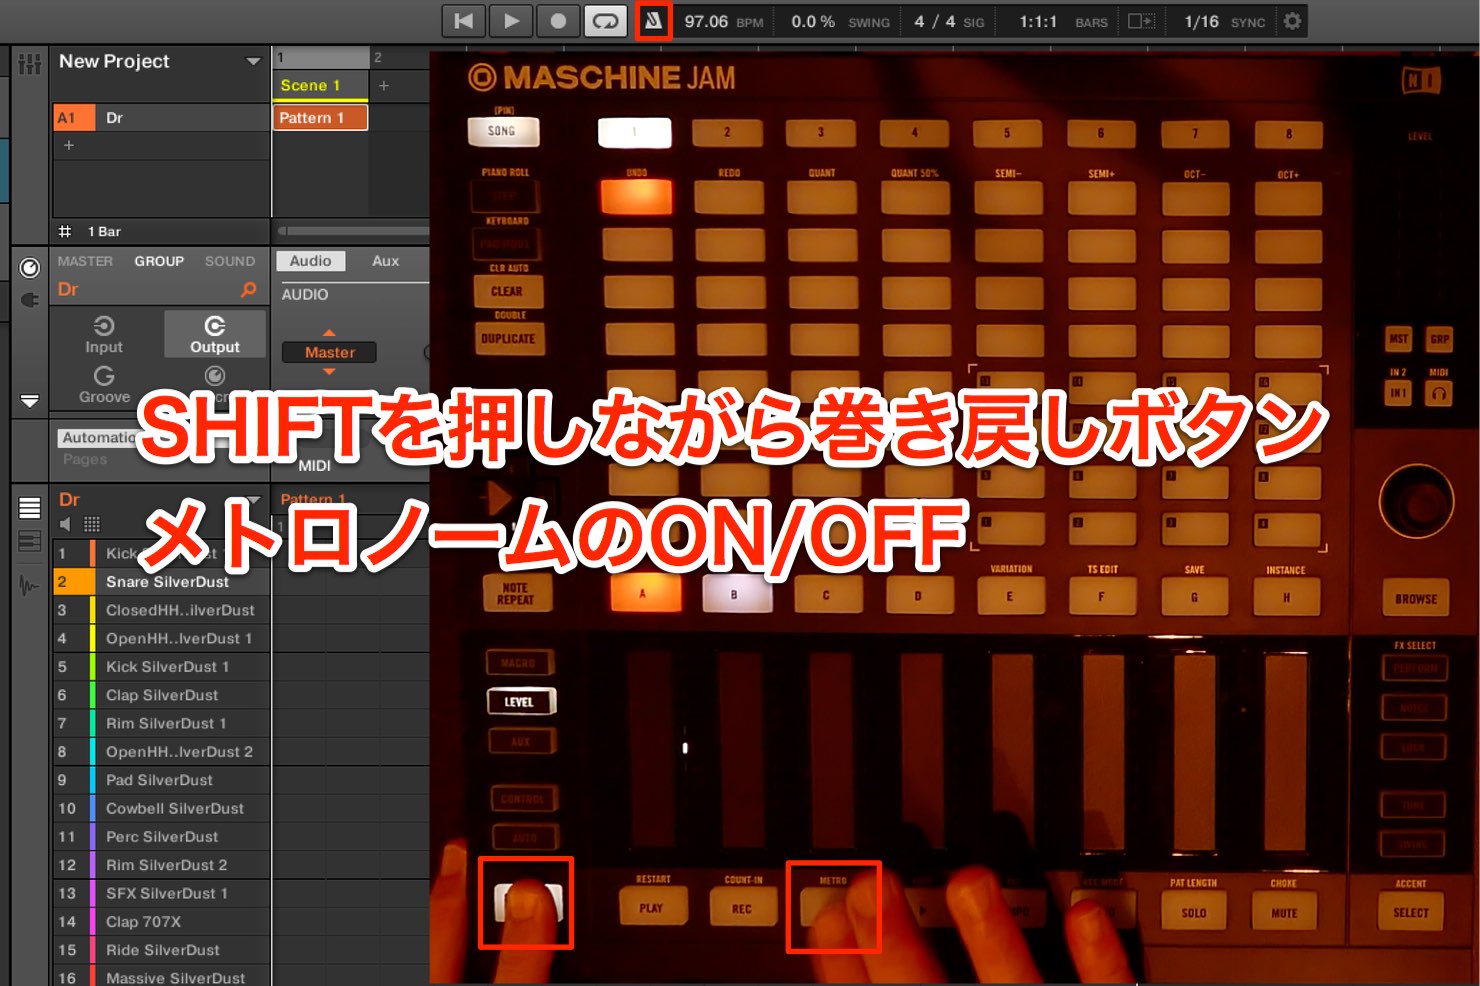
Task: Switch to the SOUND tab
Action: coord(230,261)
